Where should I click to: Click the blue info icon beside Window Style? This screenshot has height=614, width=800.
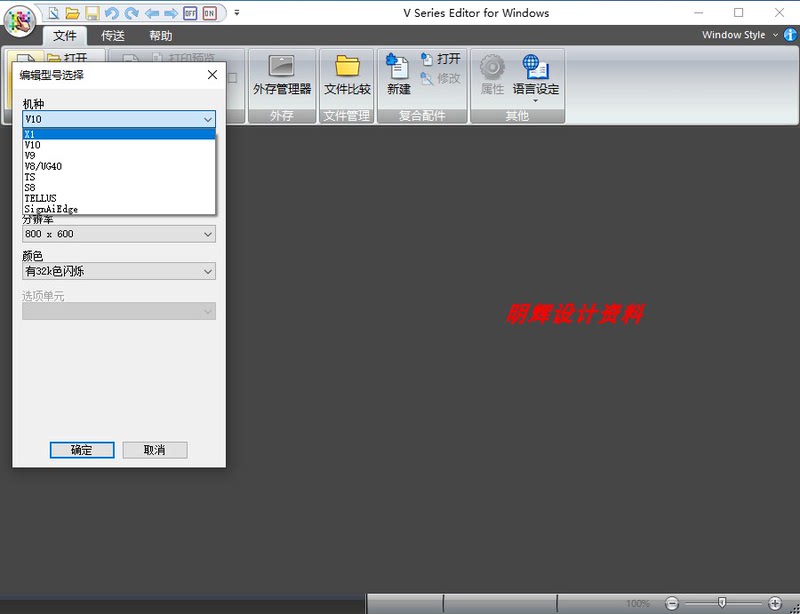click(790, 35)
